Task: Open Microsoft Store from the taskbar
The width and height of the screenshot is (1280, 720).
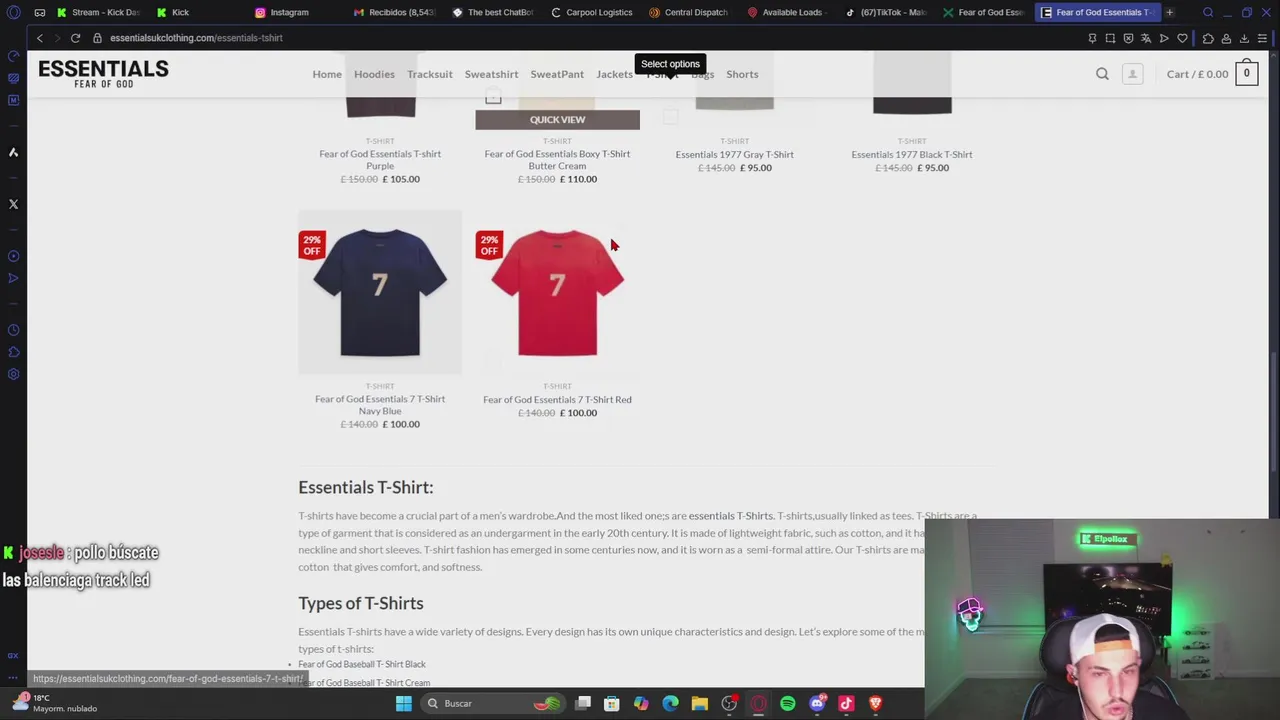Action: coord(612,703)
